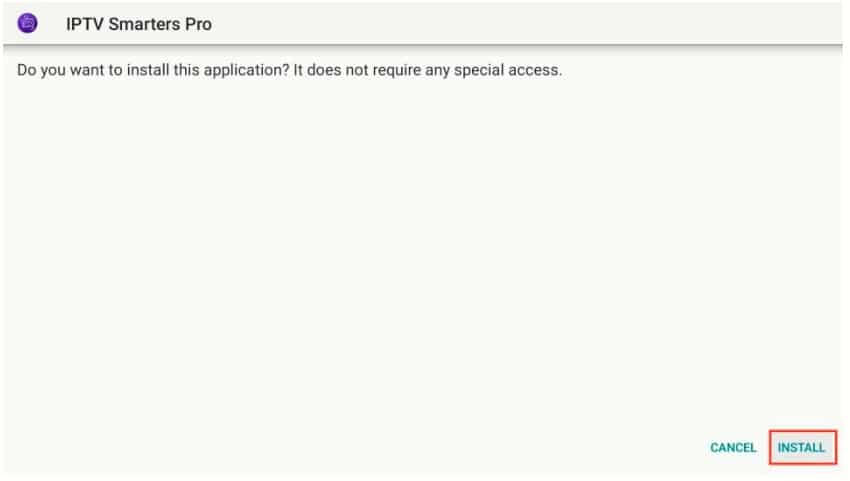
Task: Select the teal CANCEL text link
Action: (x=733, y=447)
